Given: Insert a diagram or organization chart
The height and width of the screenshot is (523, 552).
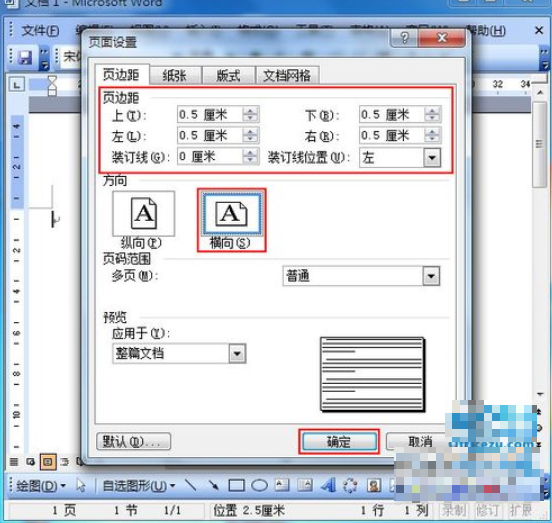Looking at the screenshot, I should point(350,486).
